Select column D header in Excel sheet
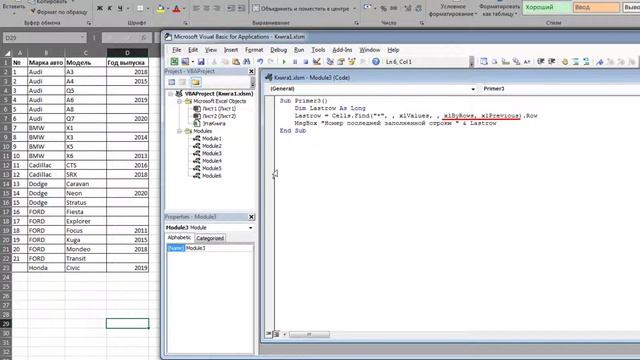This screenshot has width=640, height=360. tap(127, 53)
